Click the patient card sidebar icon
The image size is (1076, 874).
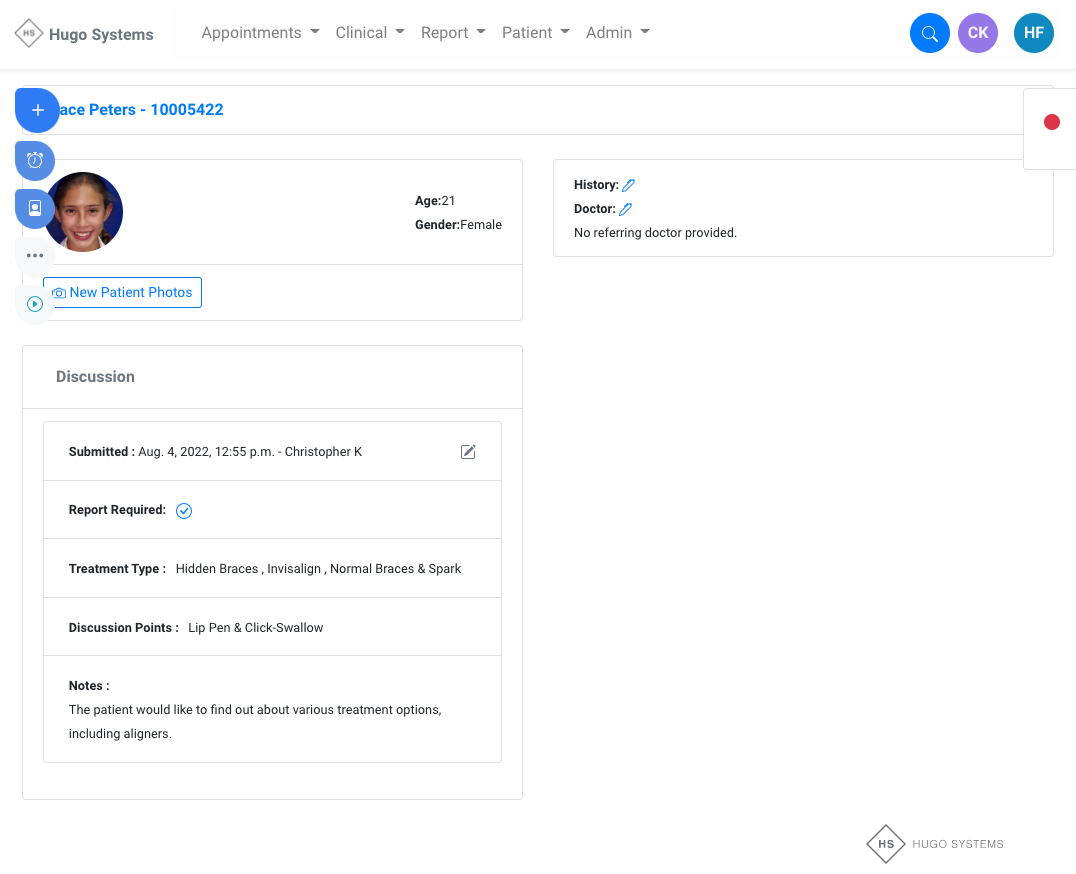35,208
